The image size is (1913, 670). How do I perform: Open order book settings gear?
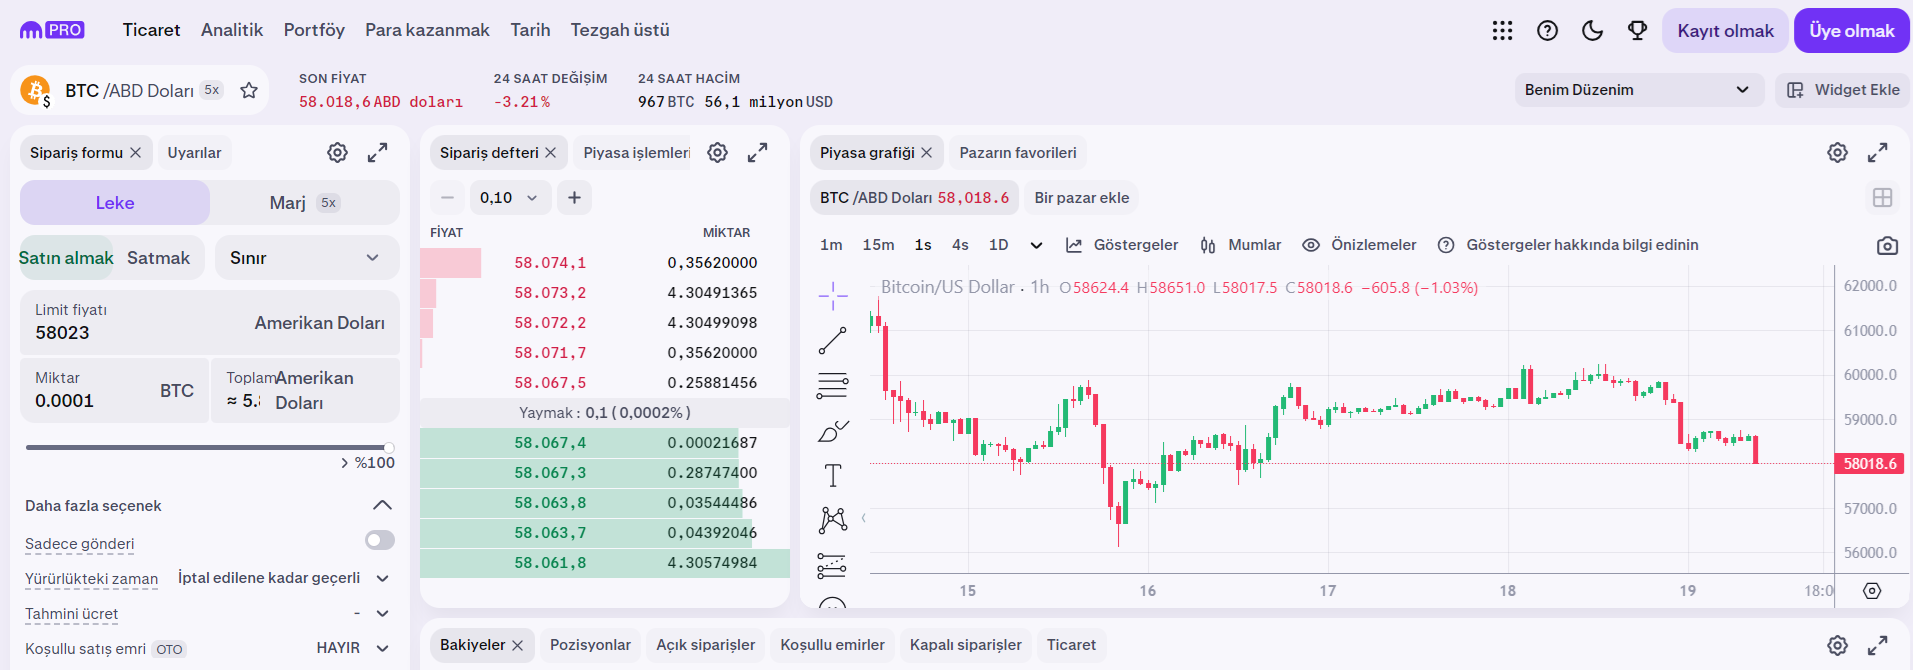click(x=717, y=153)
